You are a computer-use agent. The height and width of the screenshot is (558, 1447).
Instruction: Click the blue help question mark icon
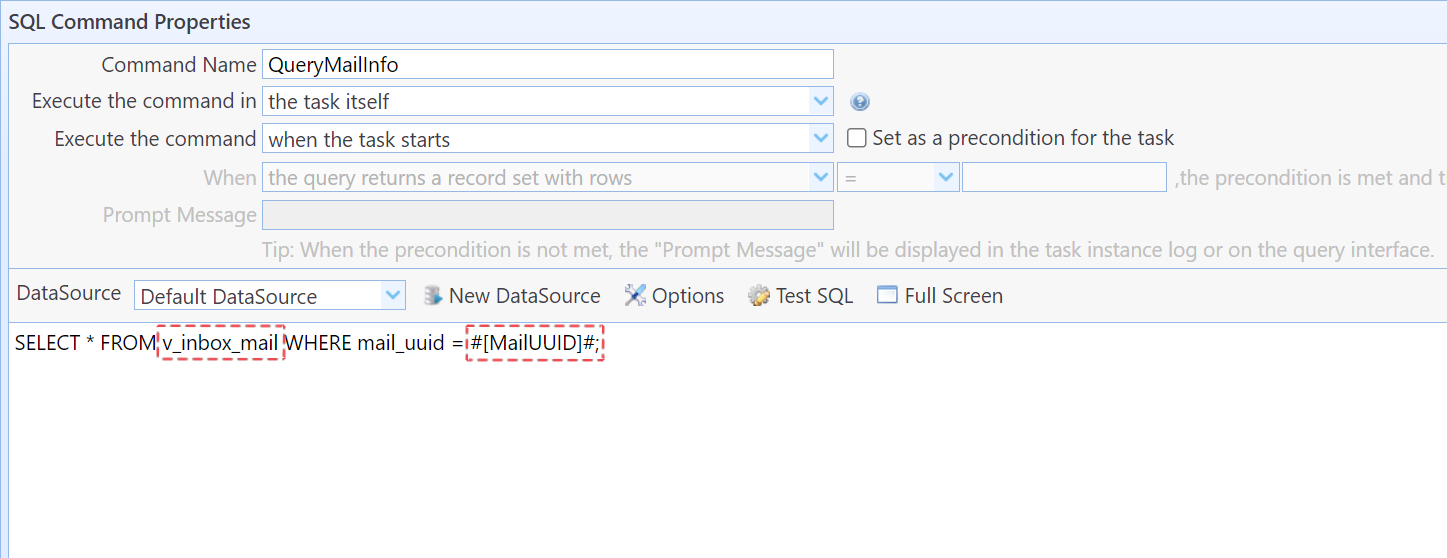pos(859,102)
